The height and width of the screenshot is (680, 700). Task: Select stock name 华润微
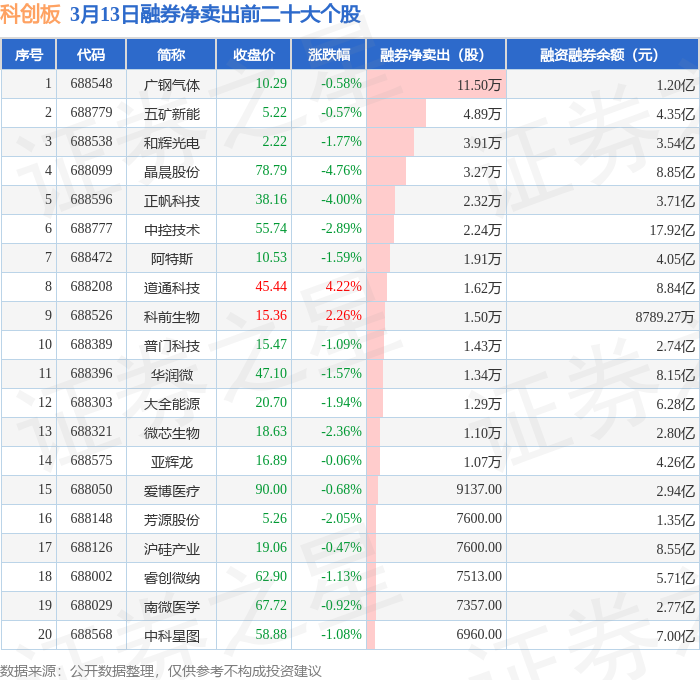[x=171, y=375]
